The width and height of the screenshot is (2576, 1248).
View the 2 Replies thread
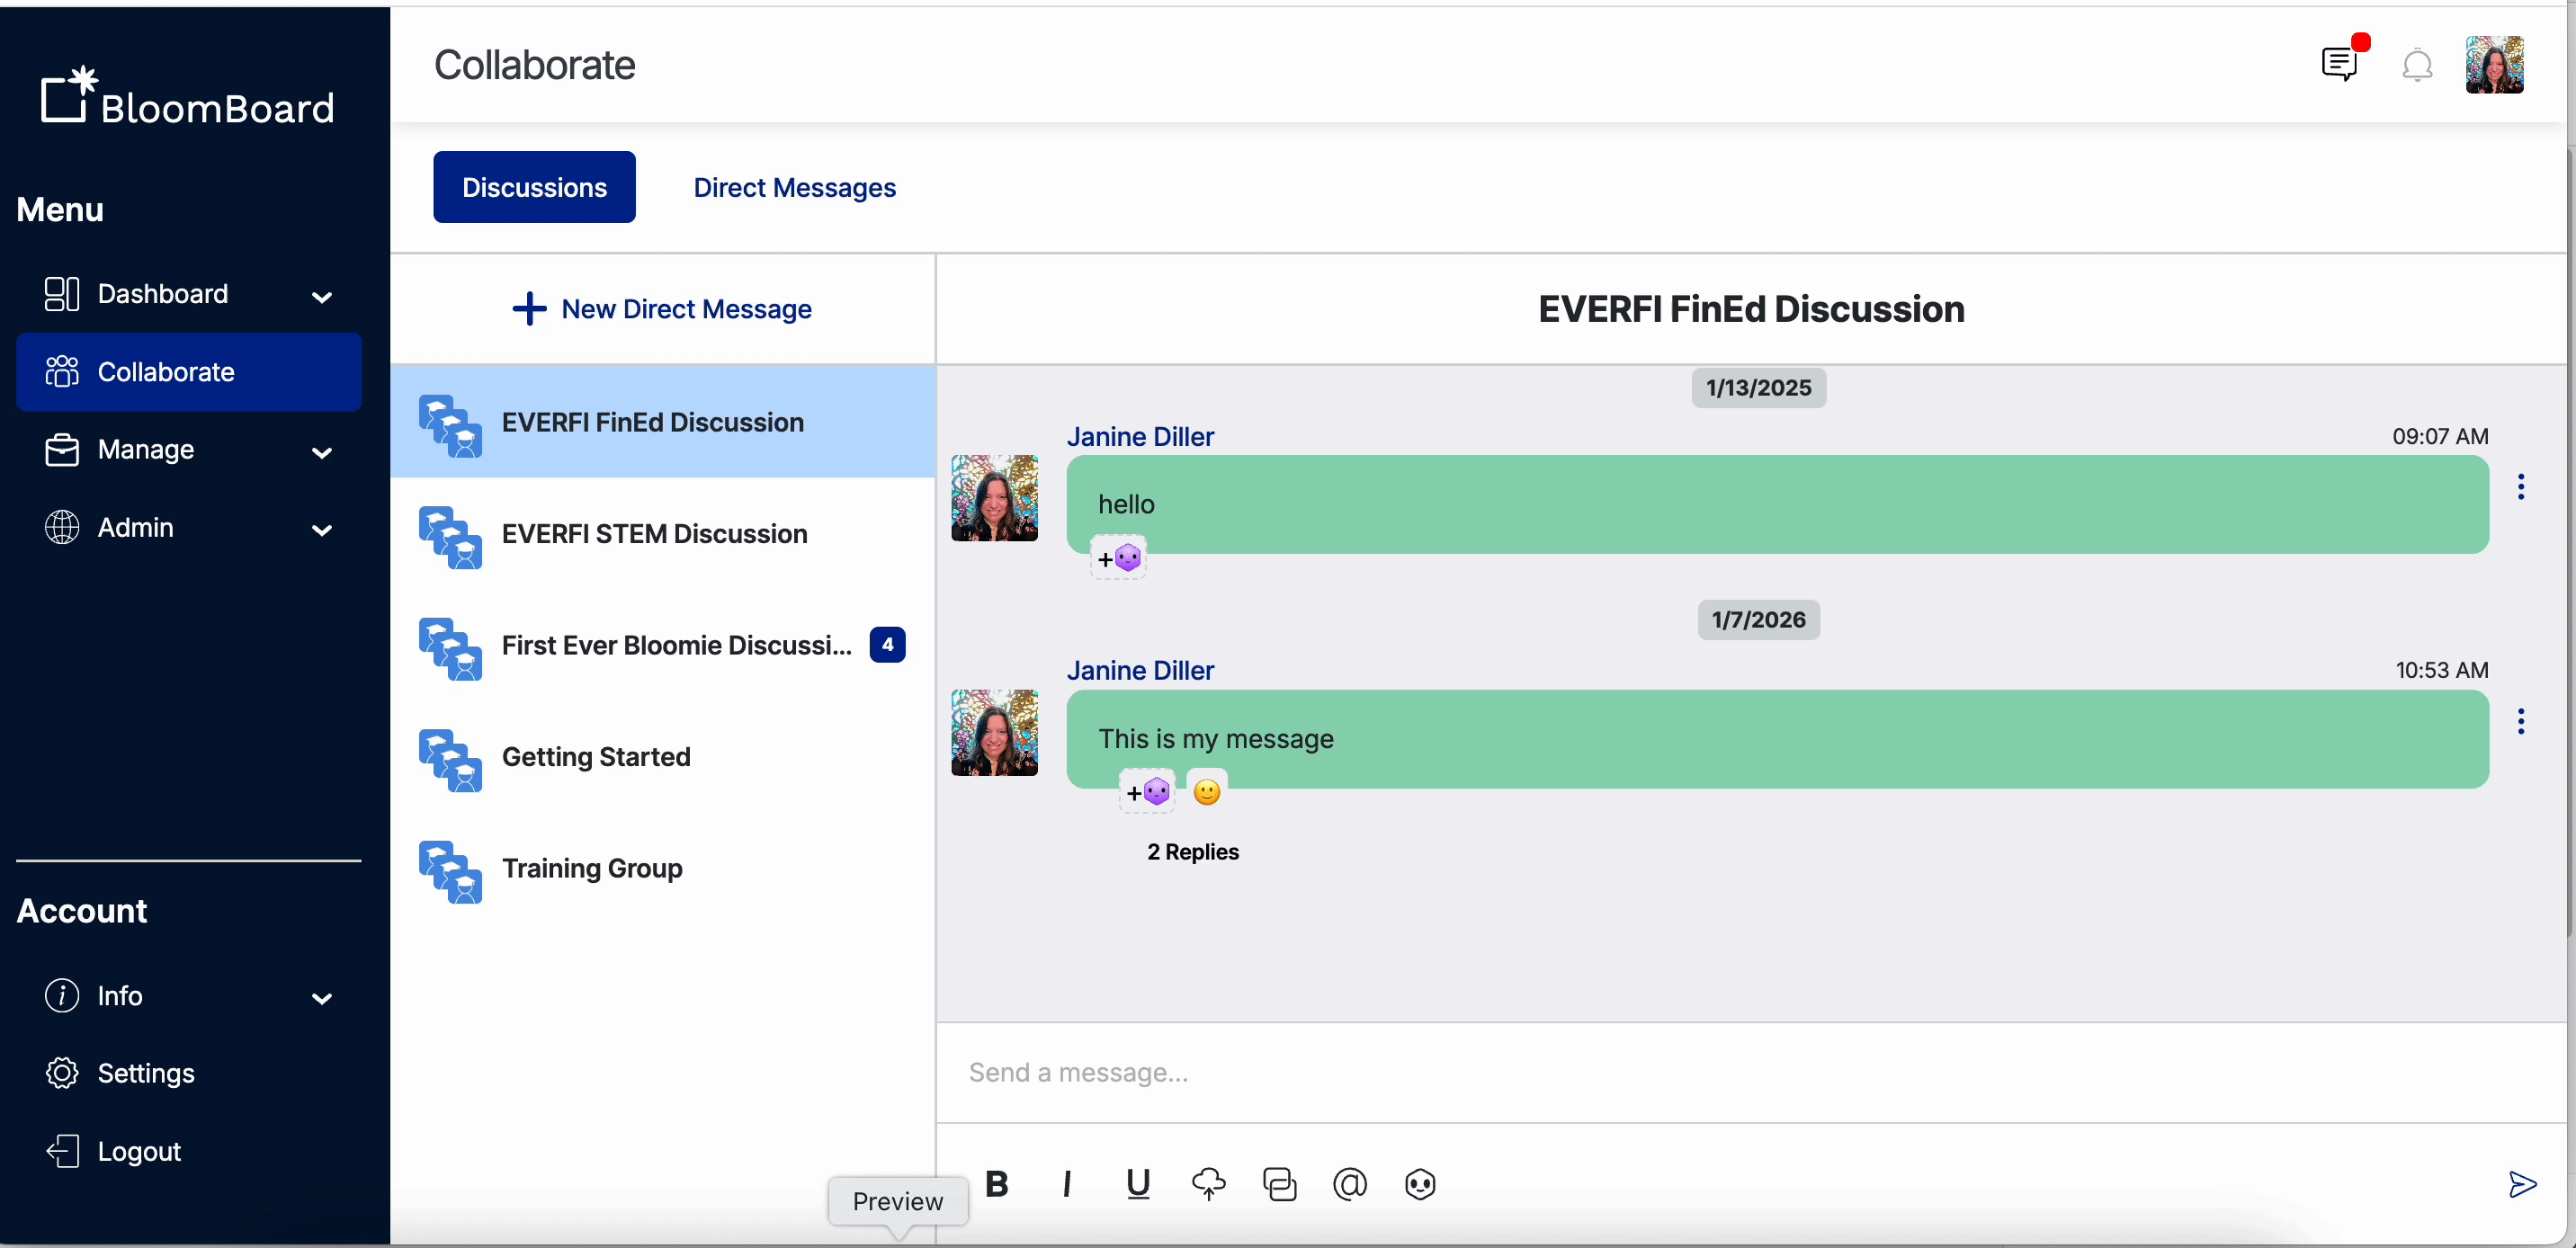tap(1193, 852)
